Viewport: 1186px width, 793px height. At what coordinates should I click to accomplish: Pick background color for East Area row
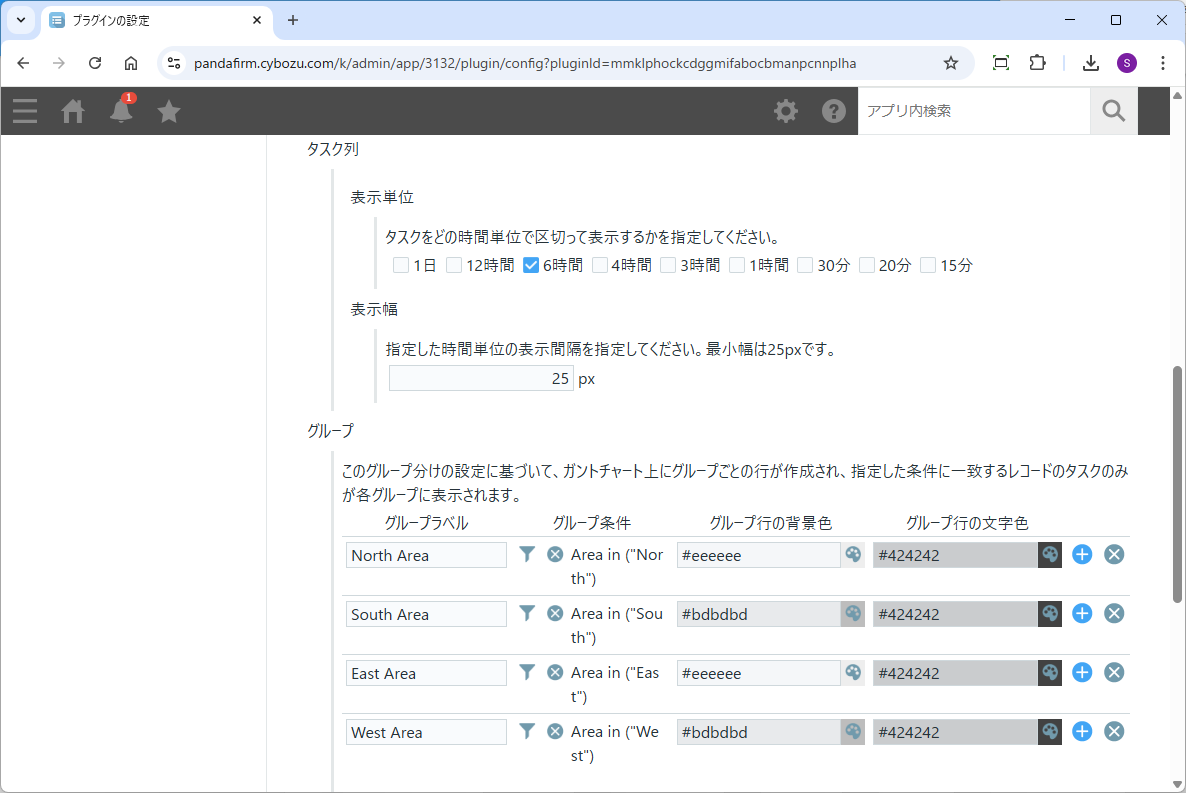coord(853,673)
